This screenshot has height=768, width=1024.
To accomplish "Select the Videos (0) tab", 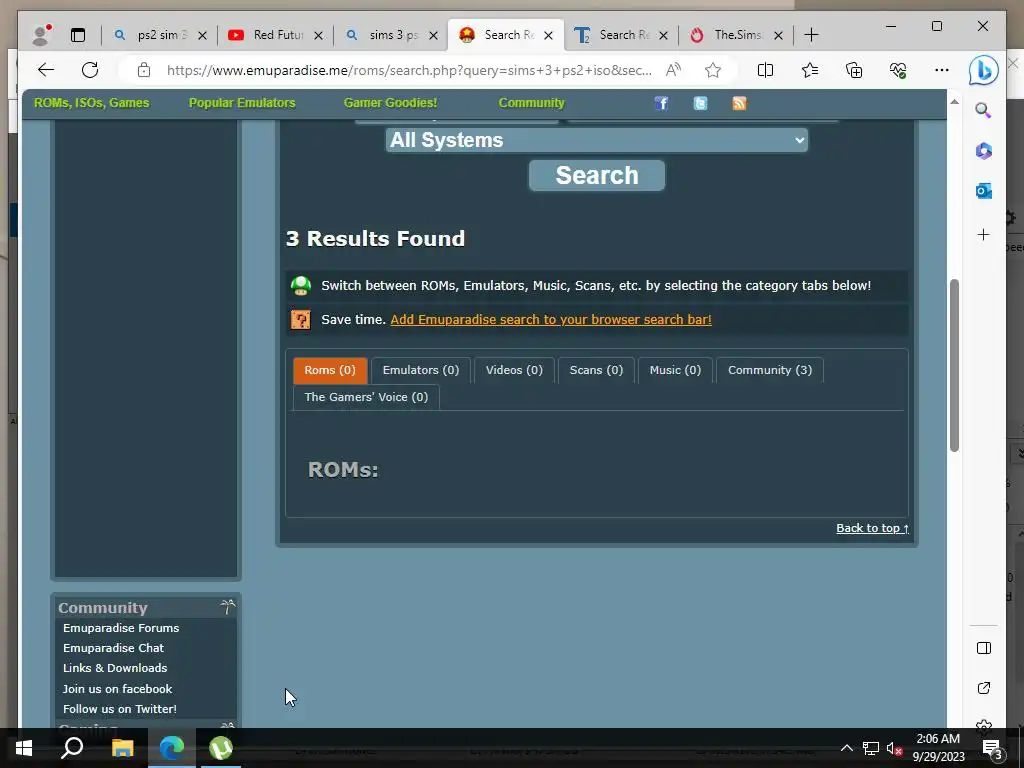I will (x=514, y=370).
